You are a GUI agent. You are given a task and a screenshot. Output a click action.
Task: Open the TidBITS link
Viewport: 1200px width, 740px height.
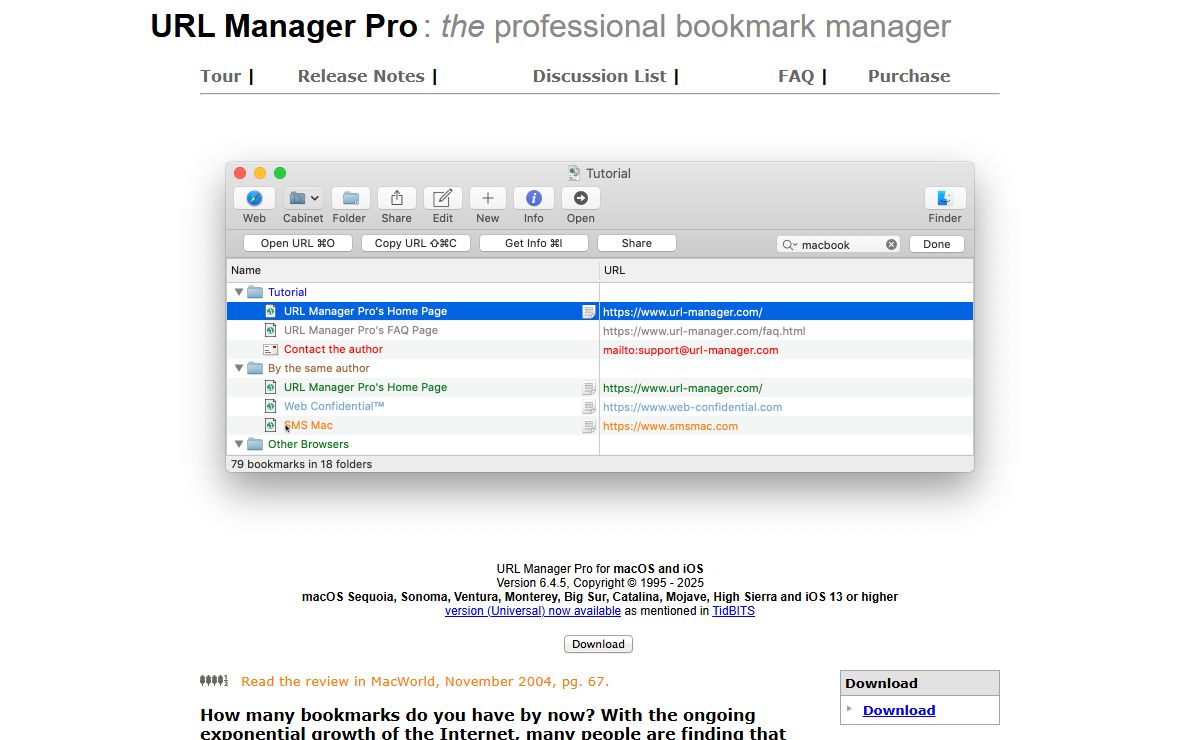point(733,611)
